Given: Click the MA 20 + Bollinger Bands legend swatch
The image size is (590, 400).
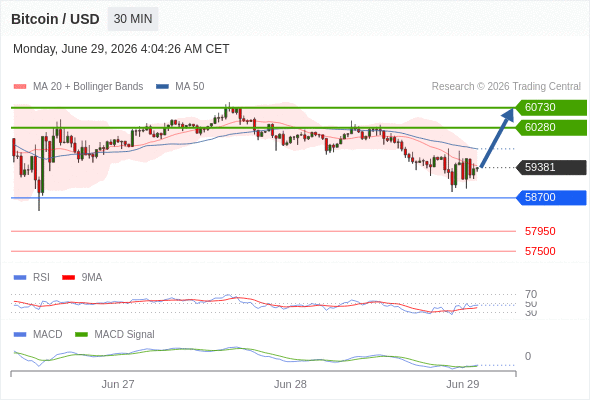Looking at the screenshot, I should click(x=20, y=87).
